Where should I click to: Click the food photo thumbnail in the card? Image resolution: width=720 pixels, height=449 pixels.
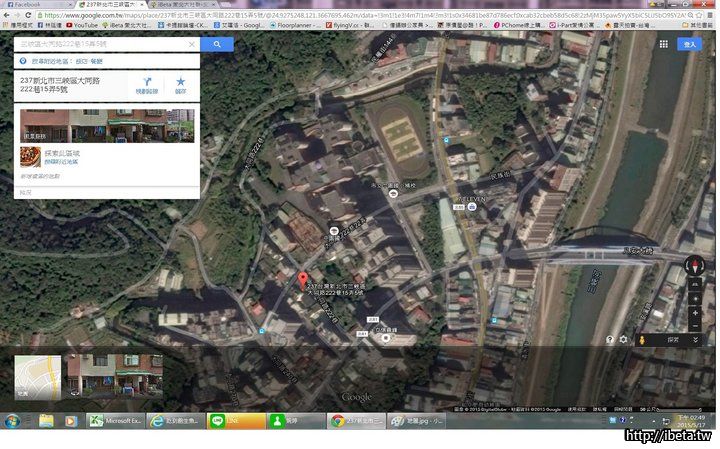tap(30, 157)
